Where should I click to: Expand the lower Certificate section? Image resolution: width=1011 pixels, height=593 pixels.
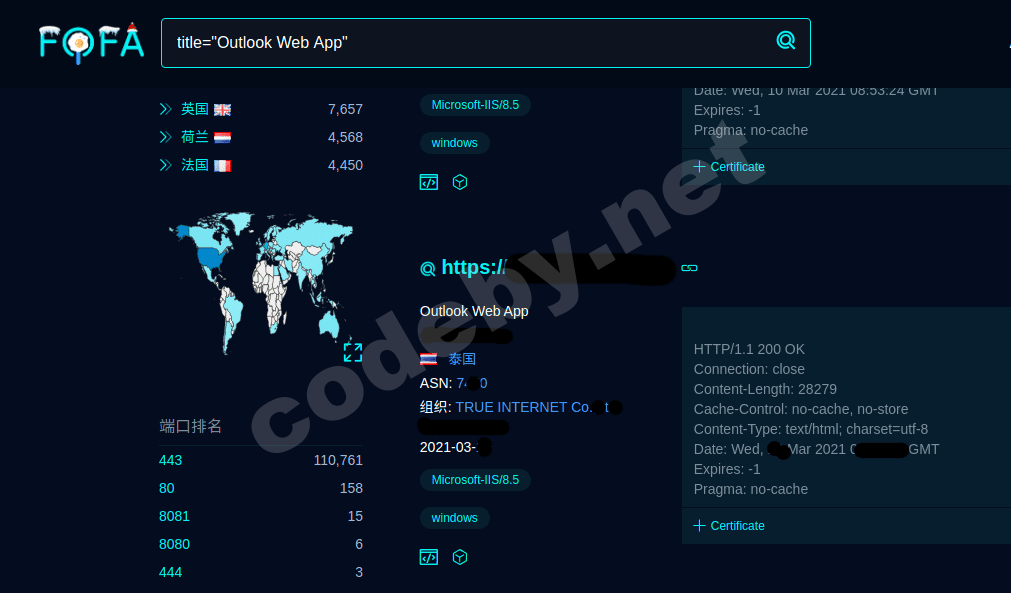(728, 525)
